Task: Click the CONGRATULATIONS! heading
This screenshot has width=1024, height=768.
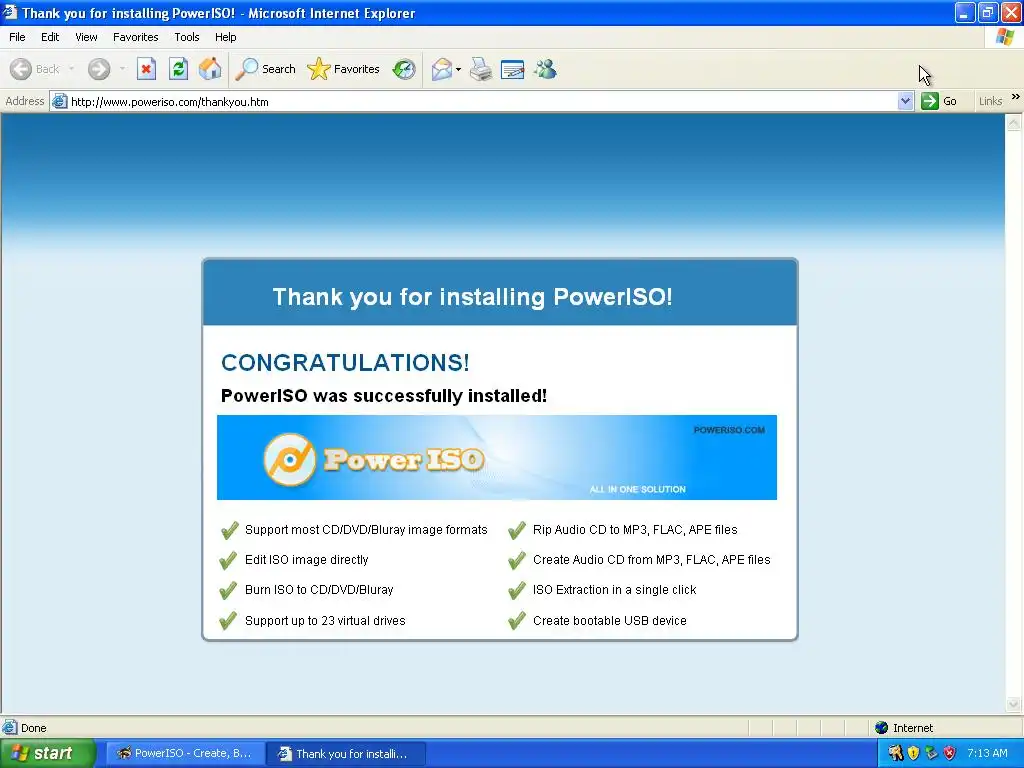Action: pyautogui.click(x=345, y=362)
